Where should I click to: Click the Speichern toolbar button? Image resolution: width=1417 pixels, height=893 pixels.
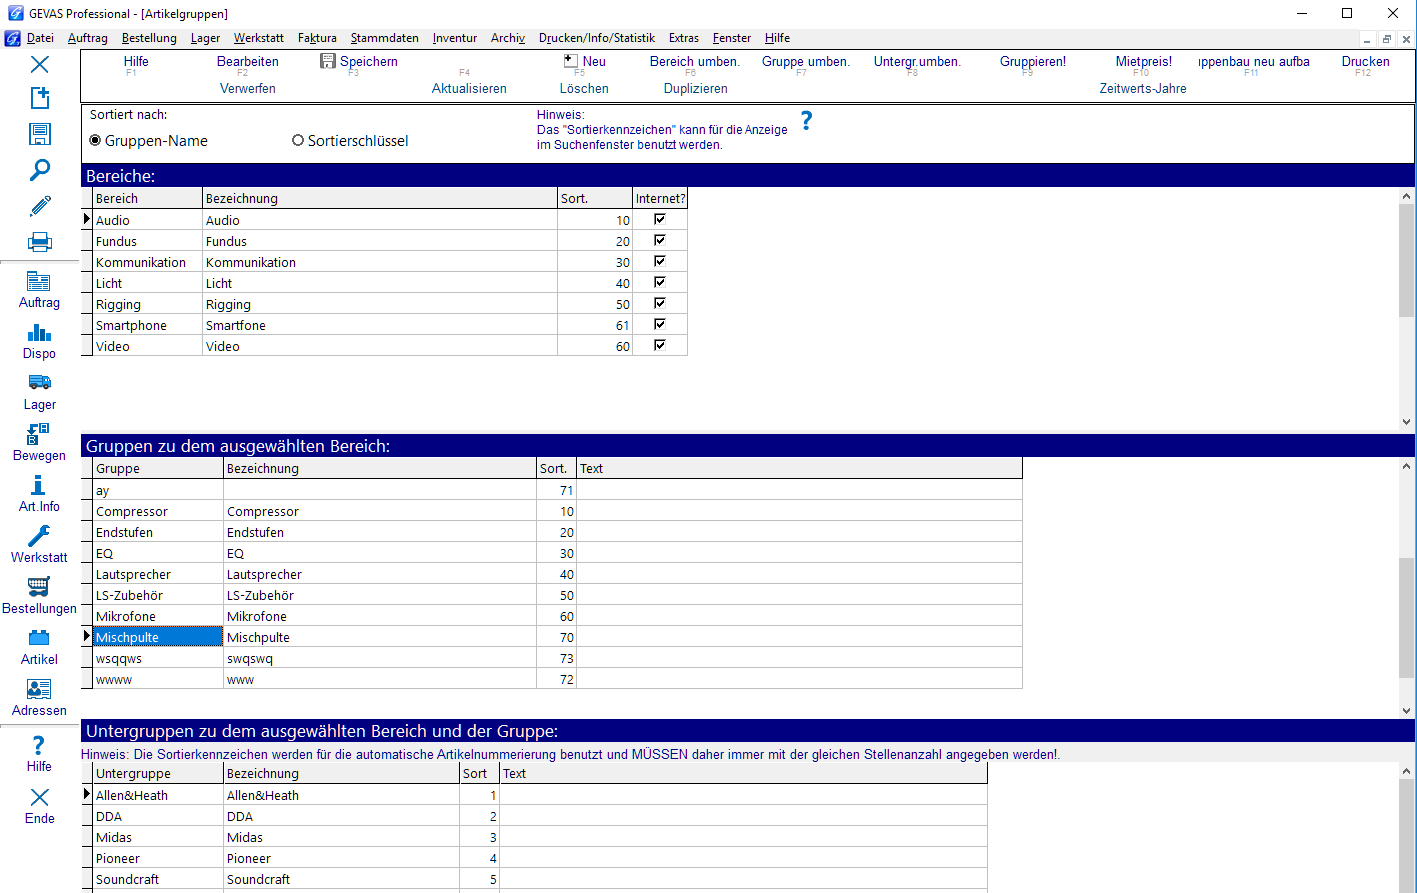pos(359,61)
